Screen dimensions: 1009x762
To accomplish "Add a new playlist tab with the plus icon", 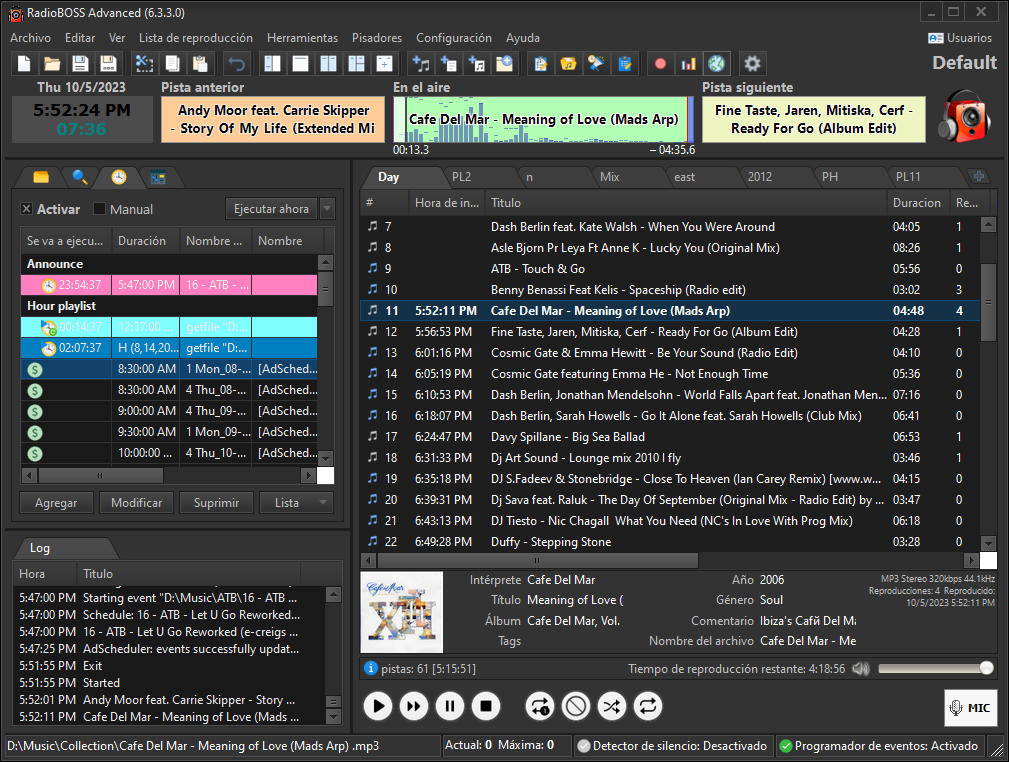I will pos(979,176).
